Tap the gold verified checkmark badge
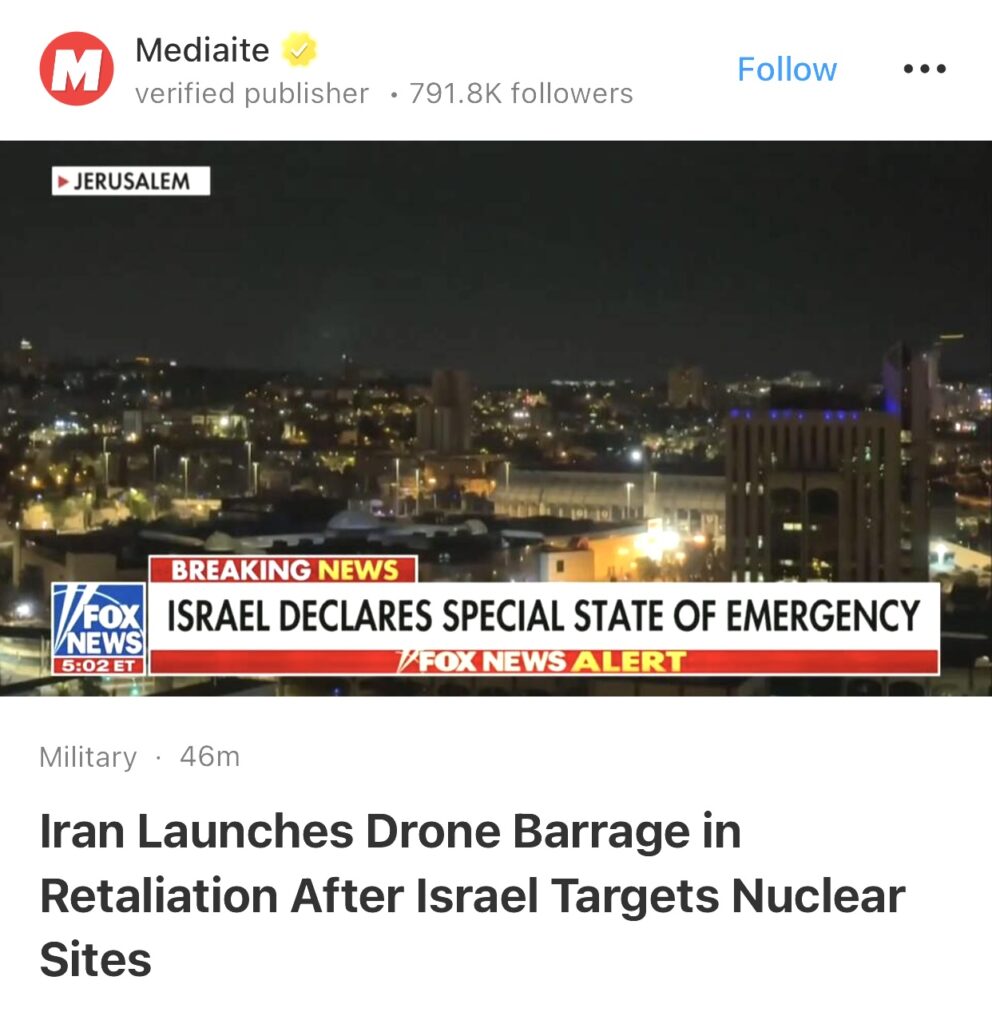Screen dimensions: 992x1024 [x=299, y=50]
